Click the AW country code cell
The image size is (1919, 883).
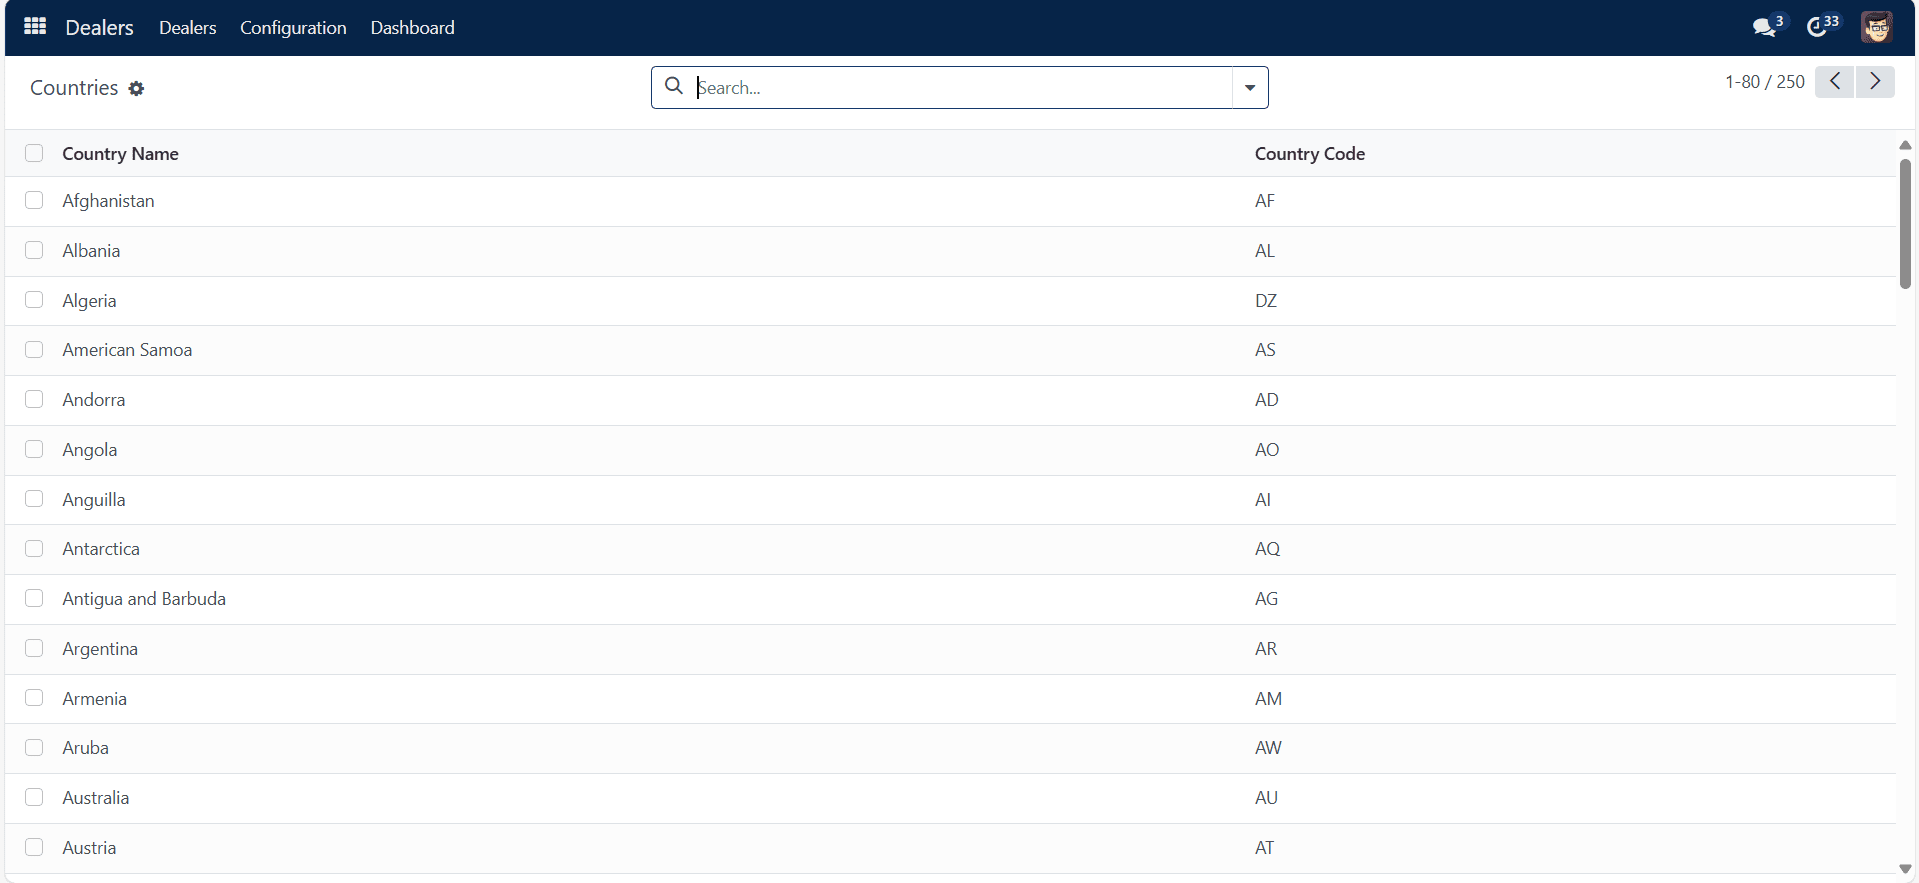[x=1268, y=748]
